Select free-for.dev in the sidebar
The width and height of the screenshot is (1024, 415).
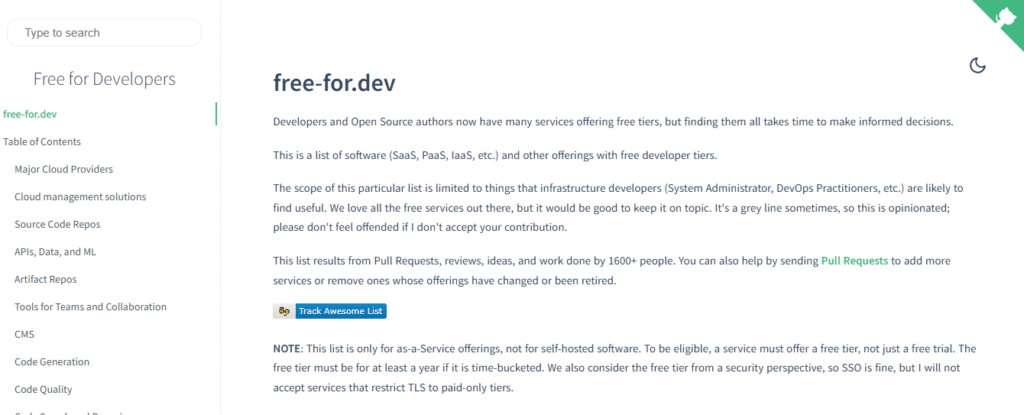click(30, 114)
